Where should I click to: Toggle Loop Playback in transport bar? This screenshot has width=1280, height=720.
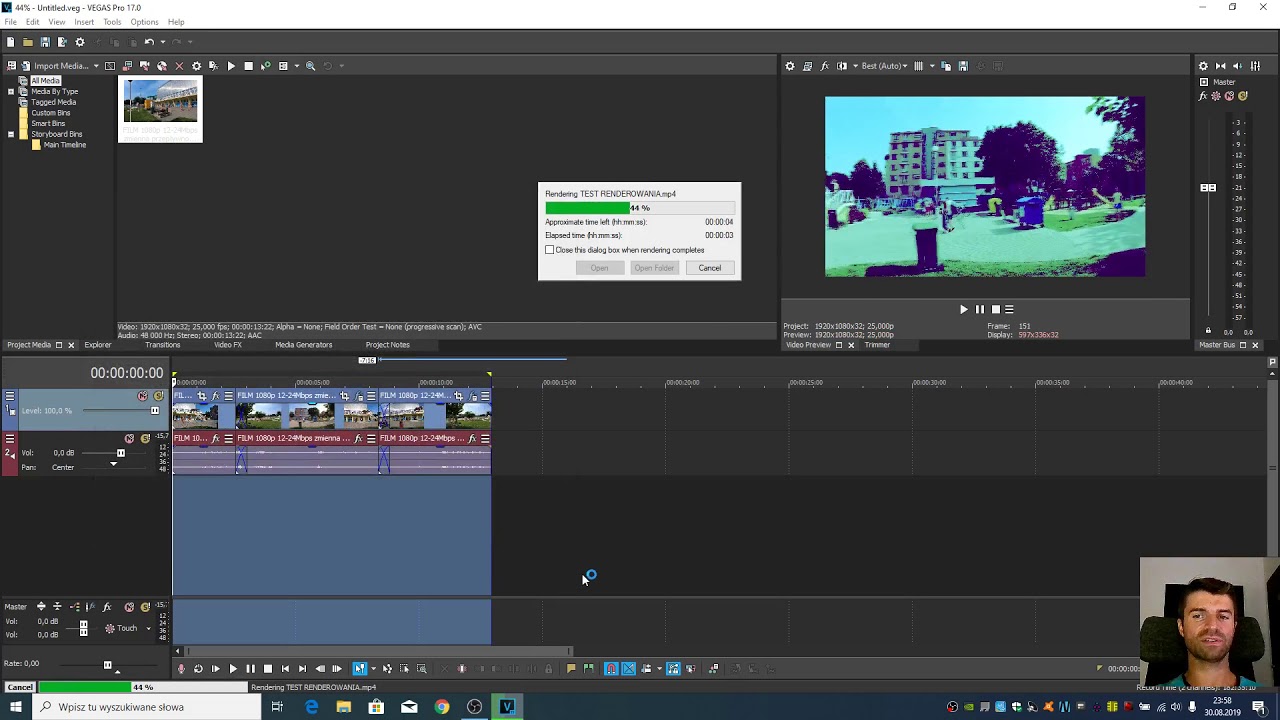point(198,669)
